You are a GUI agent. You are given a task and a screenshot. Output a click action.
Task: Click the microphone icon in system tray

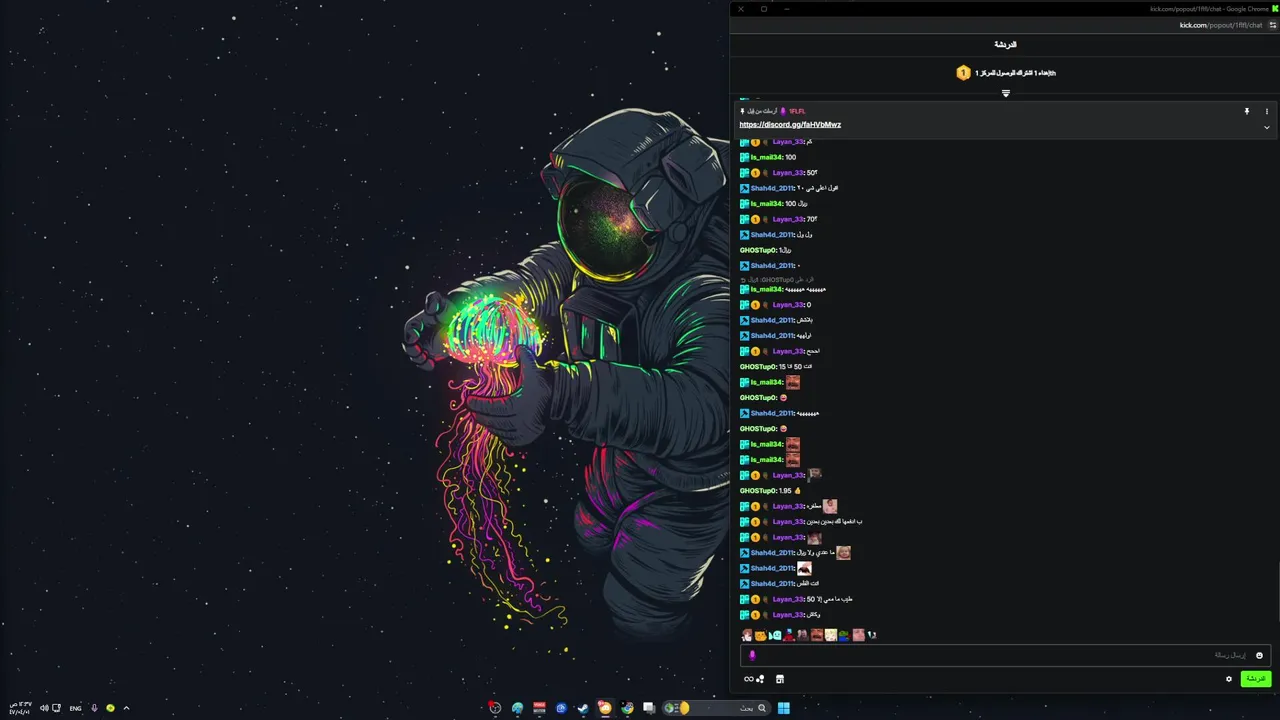[x=94, y=708]
